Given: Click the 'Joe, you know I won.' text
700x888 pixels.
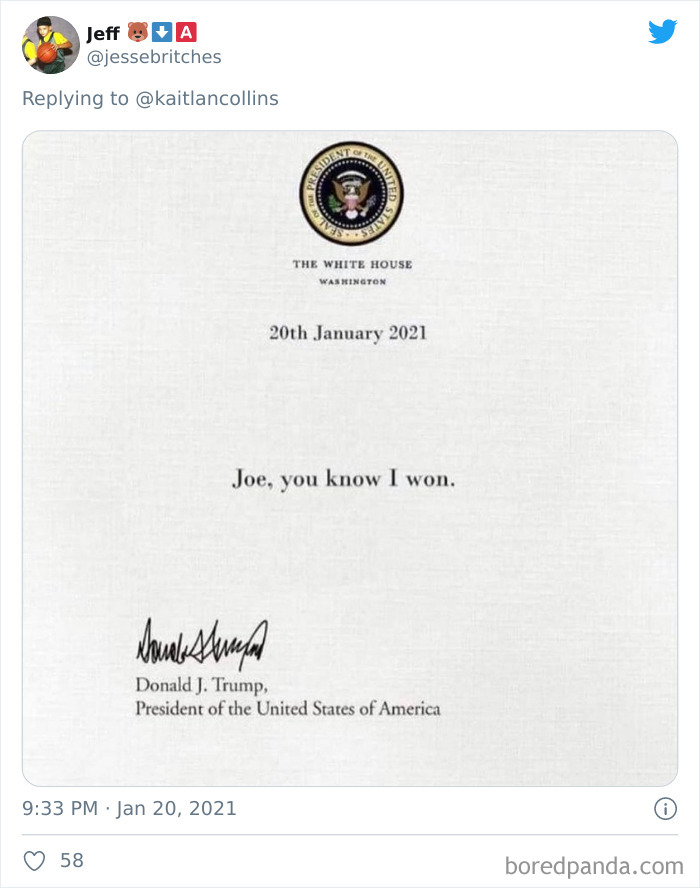Looking at the screenshot, I should pyautogui.click(x=343, y=479).
